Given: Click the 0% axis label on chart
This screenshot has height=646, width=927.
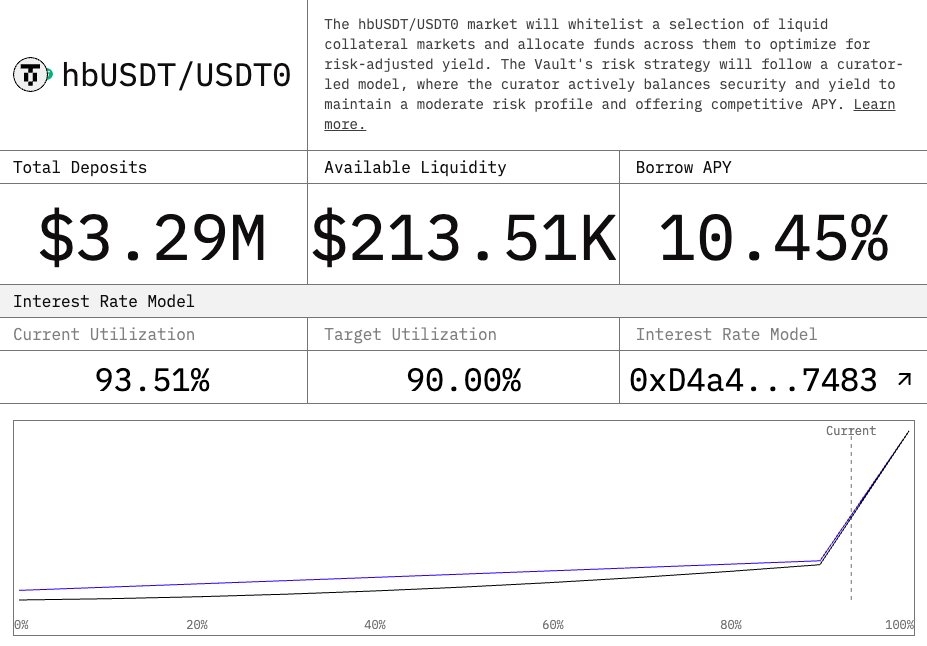Looking at the screenshot, I should (21, 625).
